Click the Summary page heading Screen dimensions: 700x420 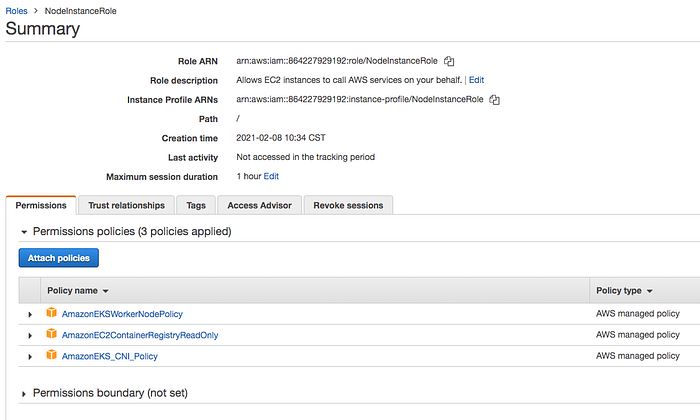point(42,29)
